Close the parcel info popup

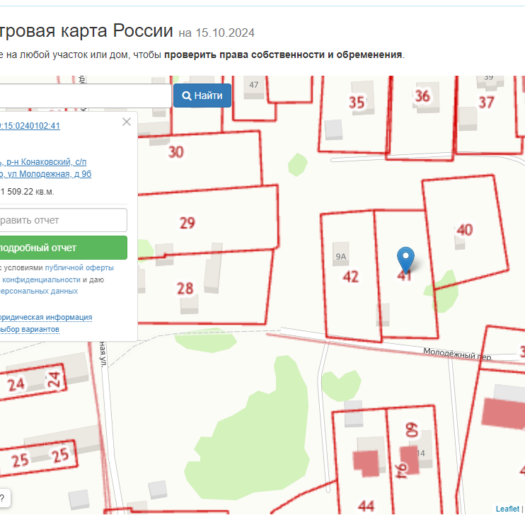click(127, 122)
